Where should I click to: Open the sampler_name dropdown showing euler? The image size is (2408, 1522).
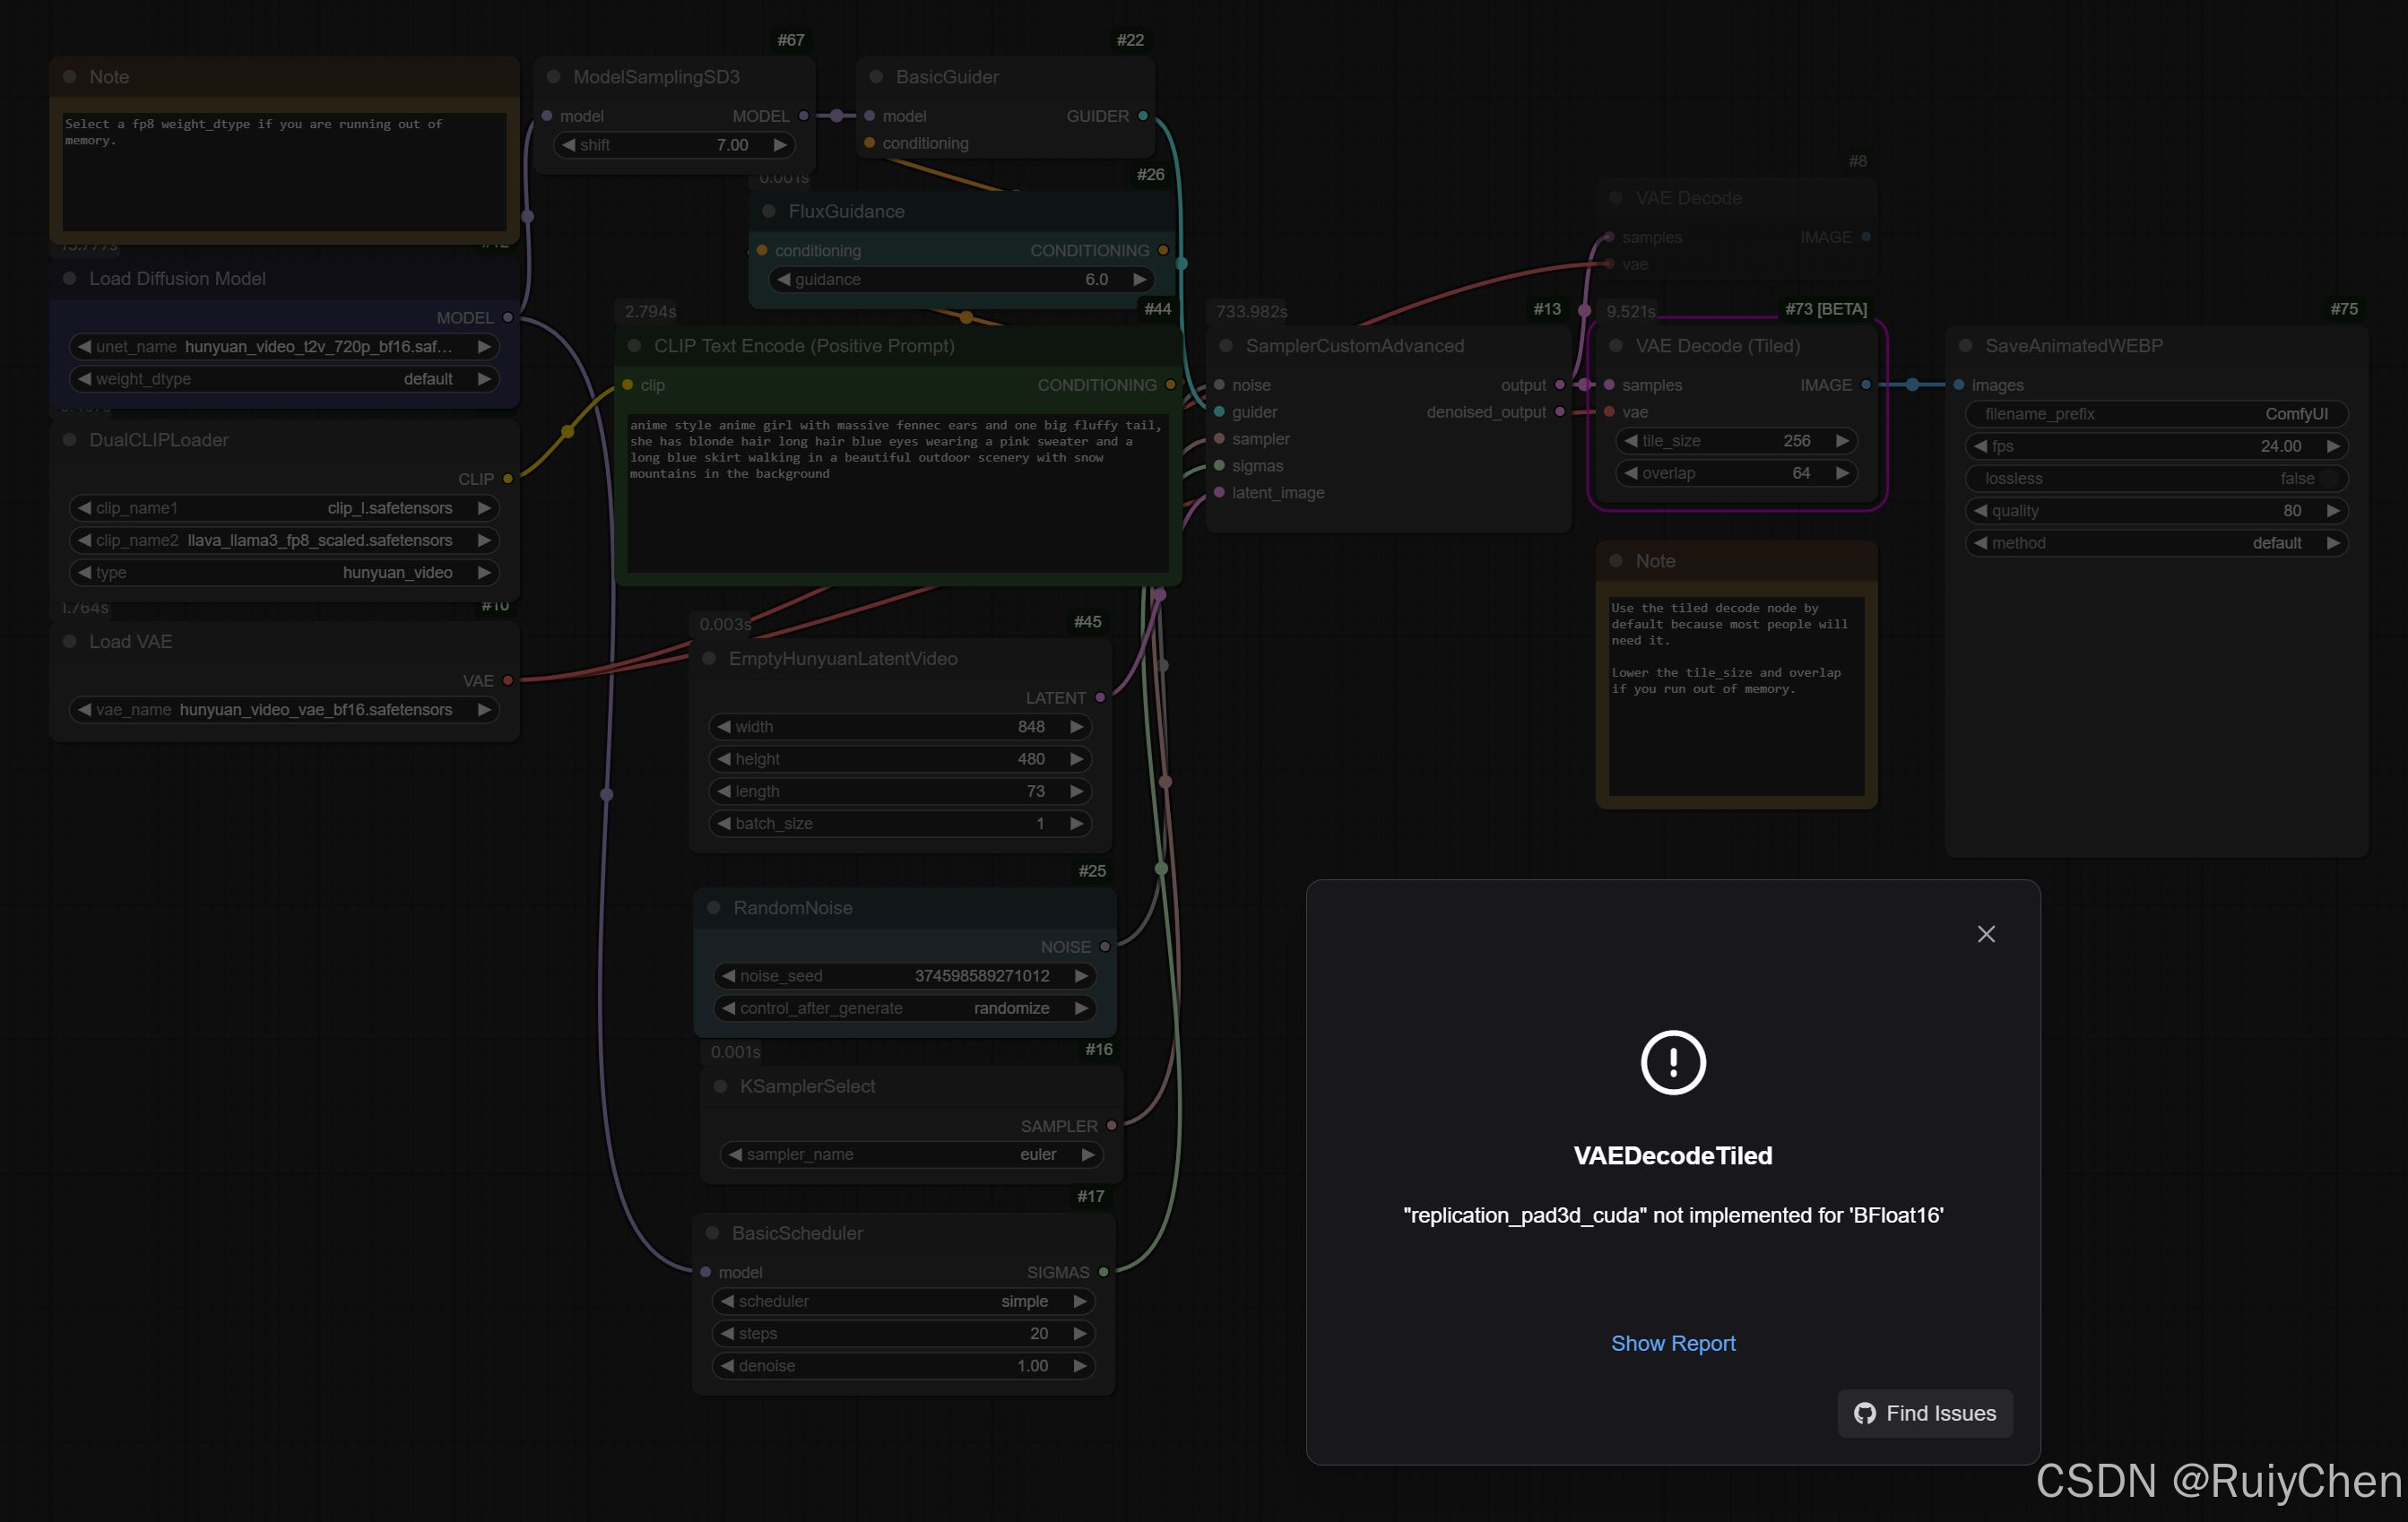910,1154
